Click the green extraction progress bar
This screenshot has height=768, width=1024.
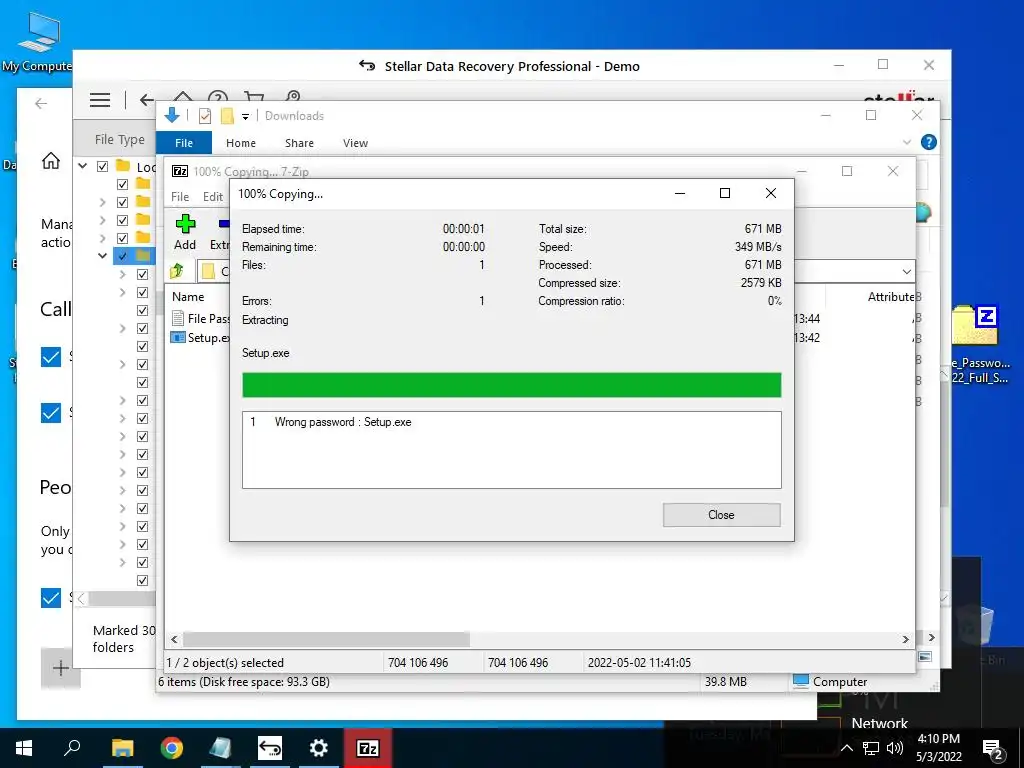coord(511,385)
